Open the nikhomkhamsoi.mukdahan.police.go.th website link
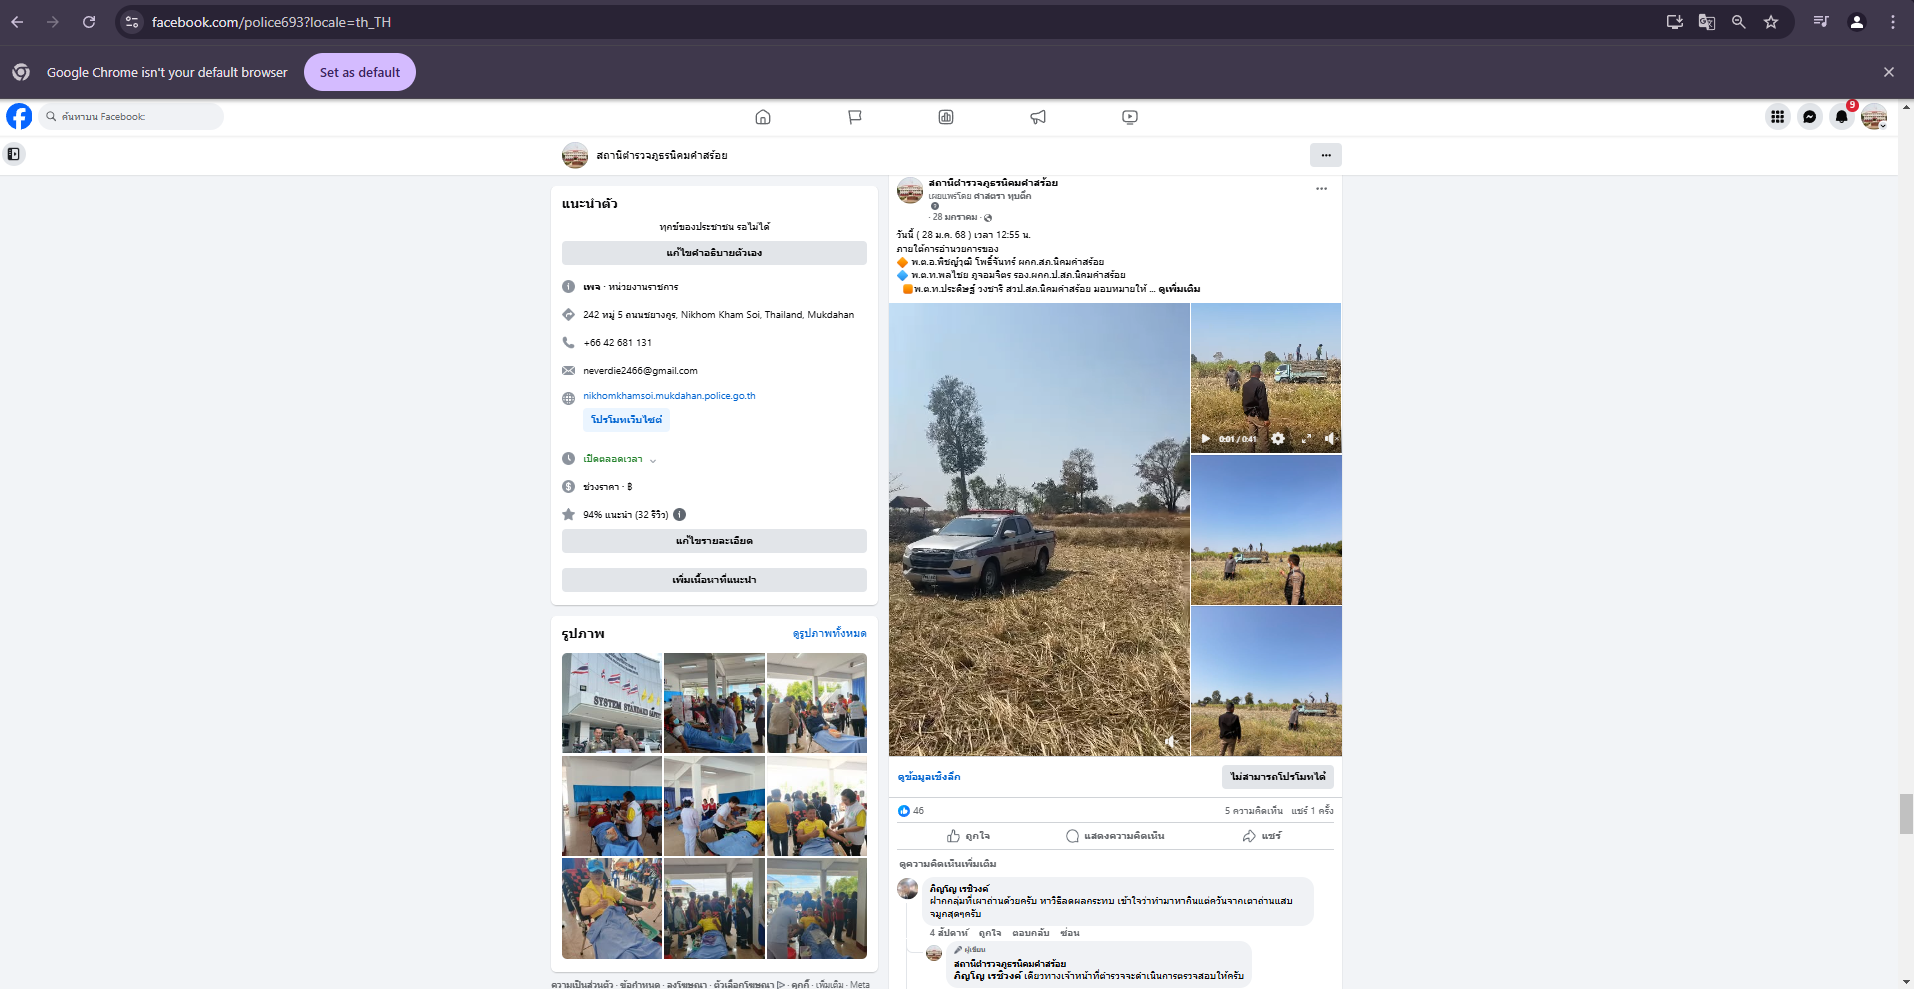The image size is (1914, 989). [669, 396]
